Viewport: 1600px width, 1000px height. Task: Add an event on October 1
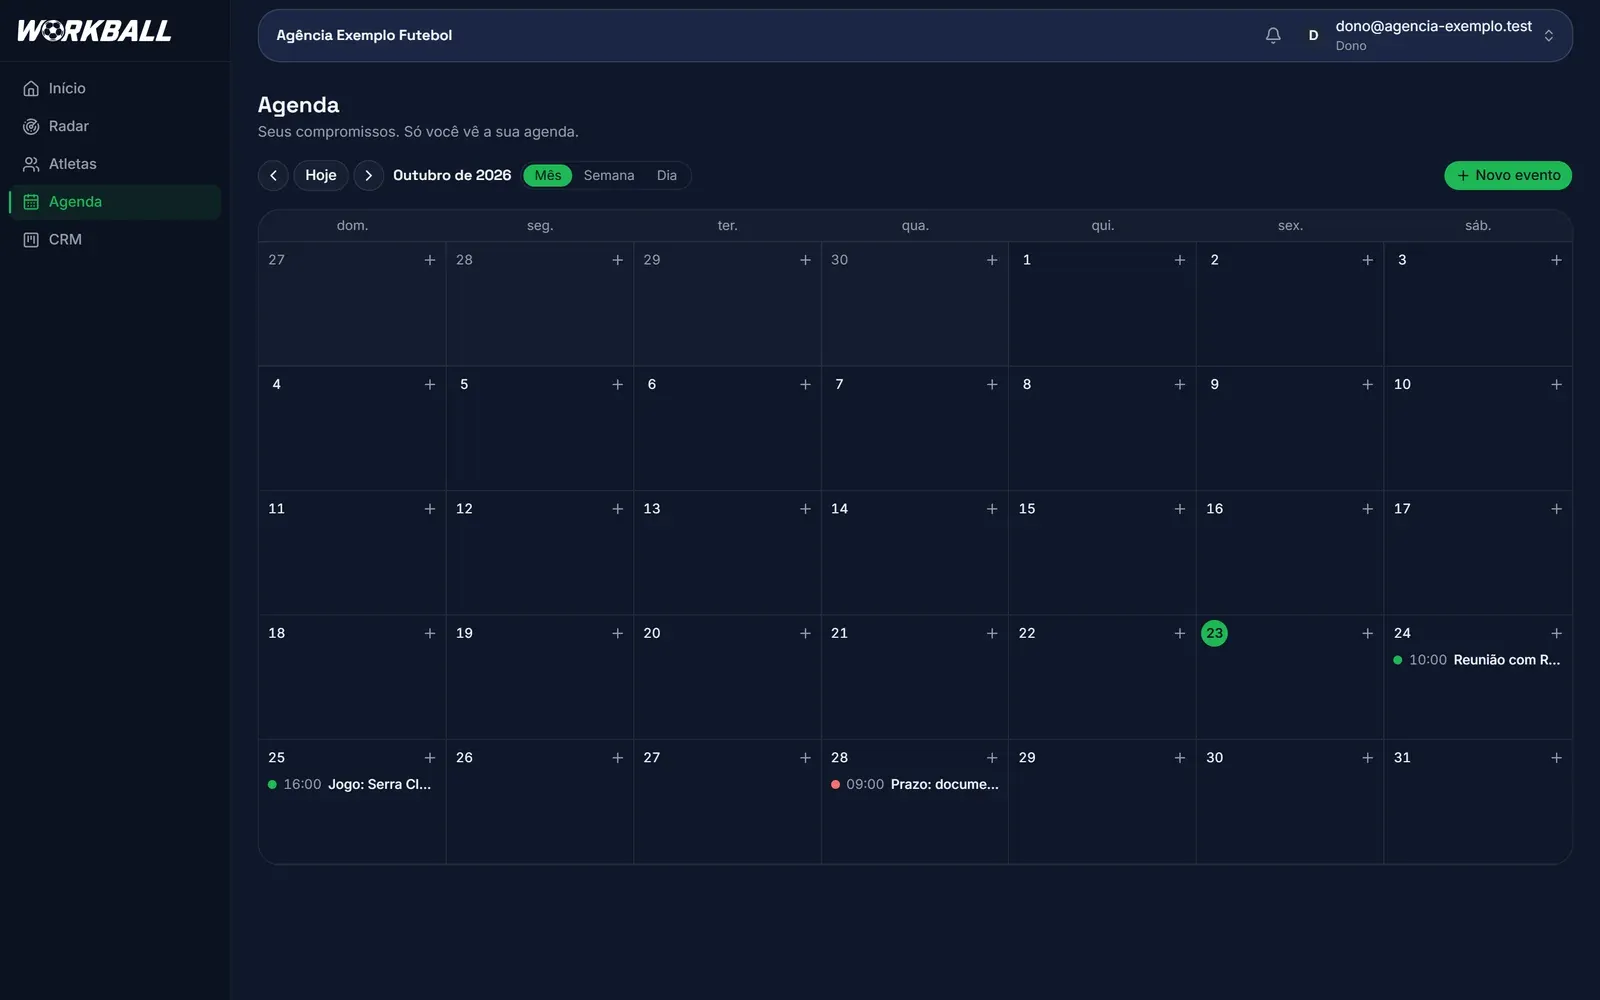click(x=1180, y=260)
